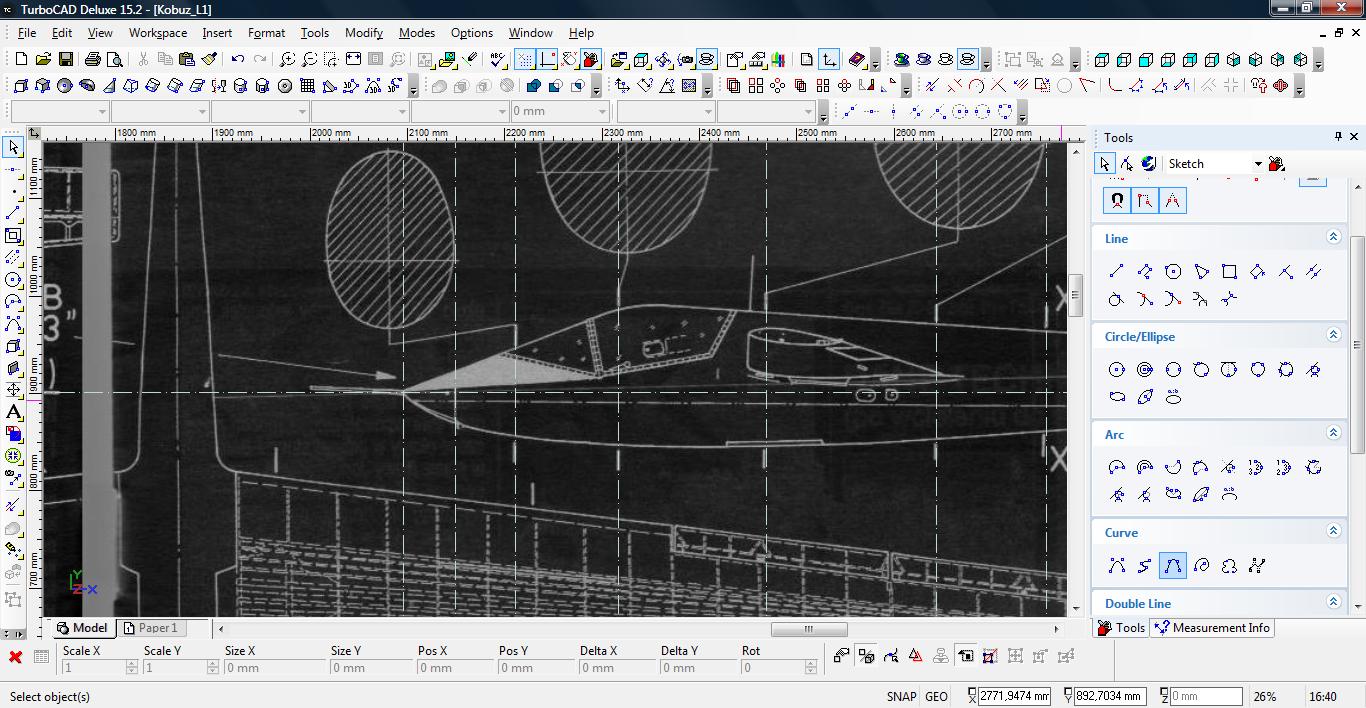This screenshot has height=708, width=1366.
Task: Click the Select Edit arrow in Tools palette
Action: point(1104,163)
